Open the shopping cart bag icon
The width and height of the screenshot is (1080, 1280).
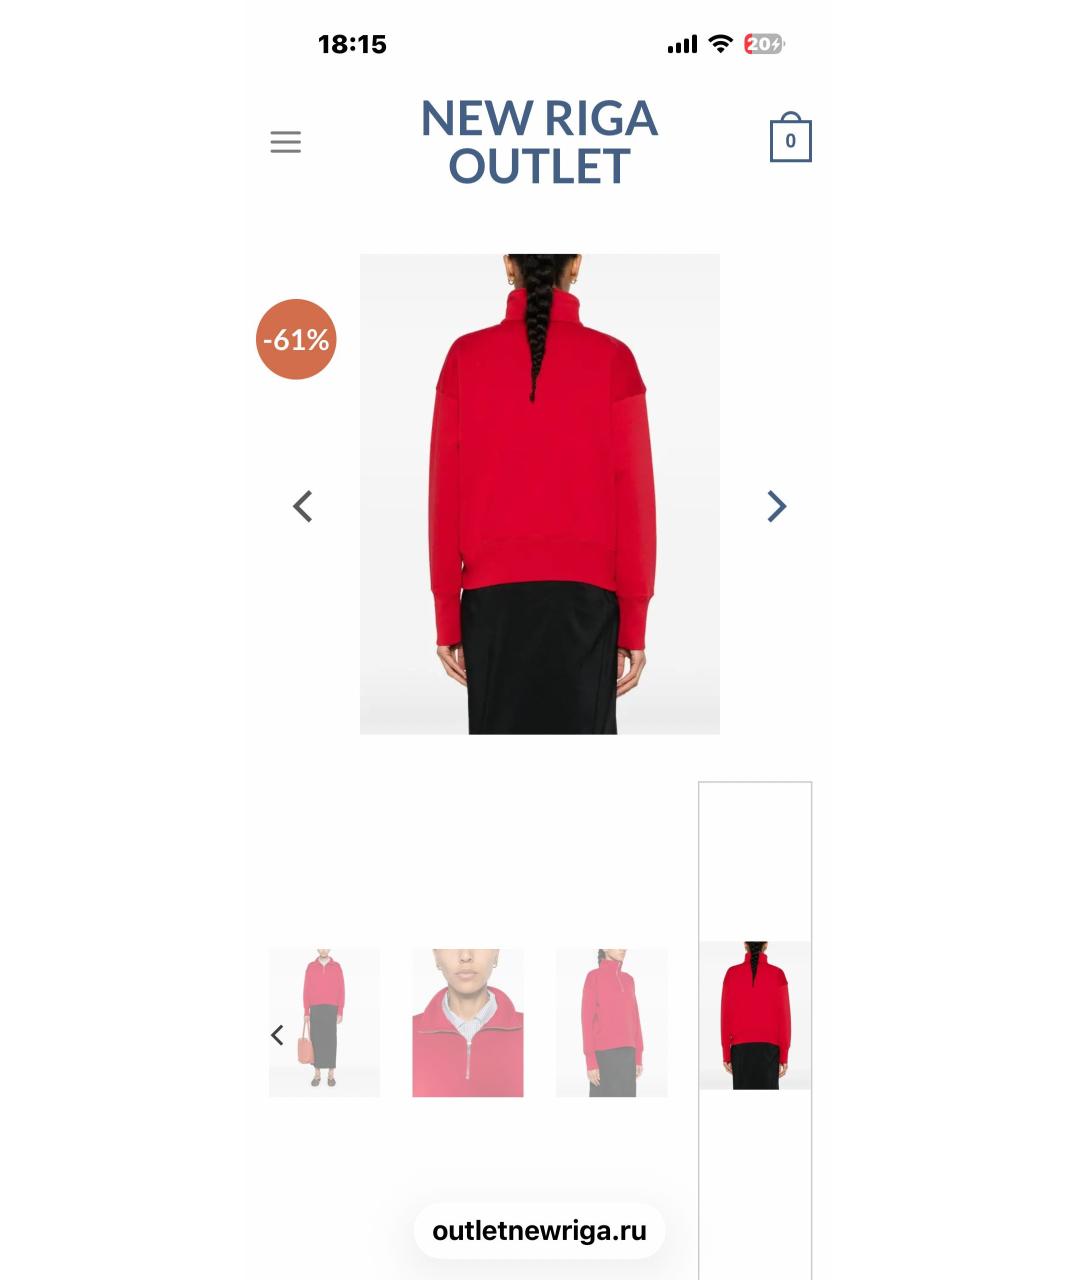790,137
